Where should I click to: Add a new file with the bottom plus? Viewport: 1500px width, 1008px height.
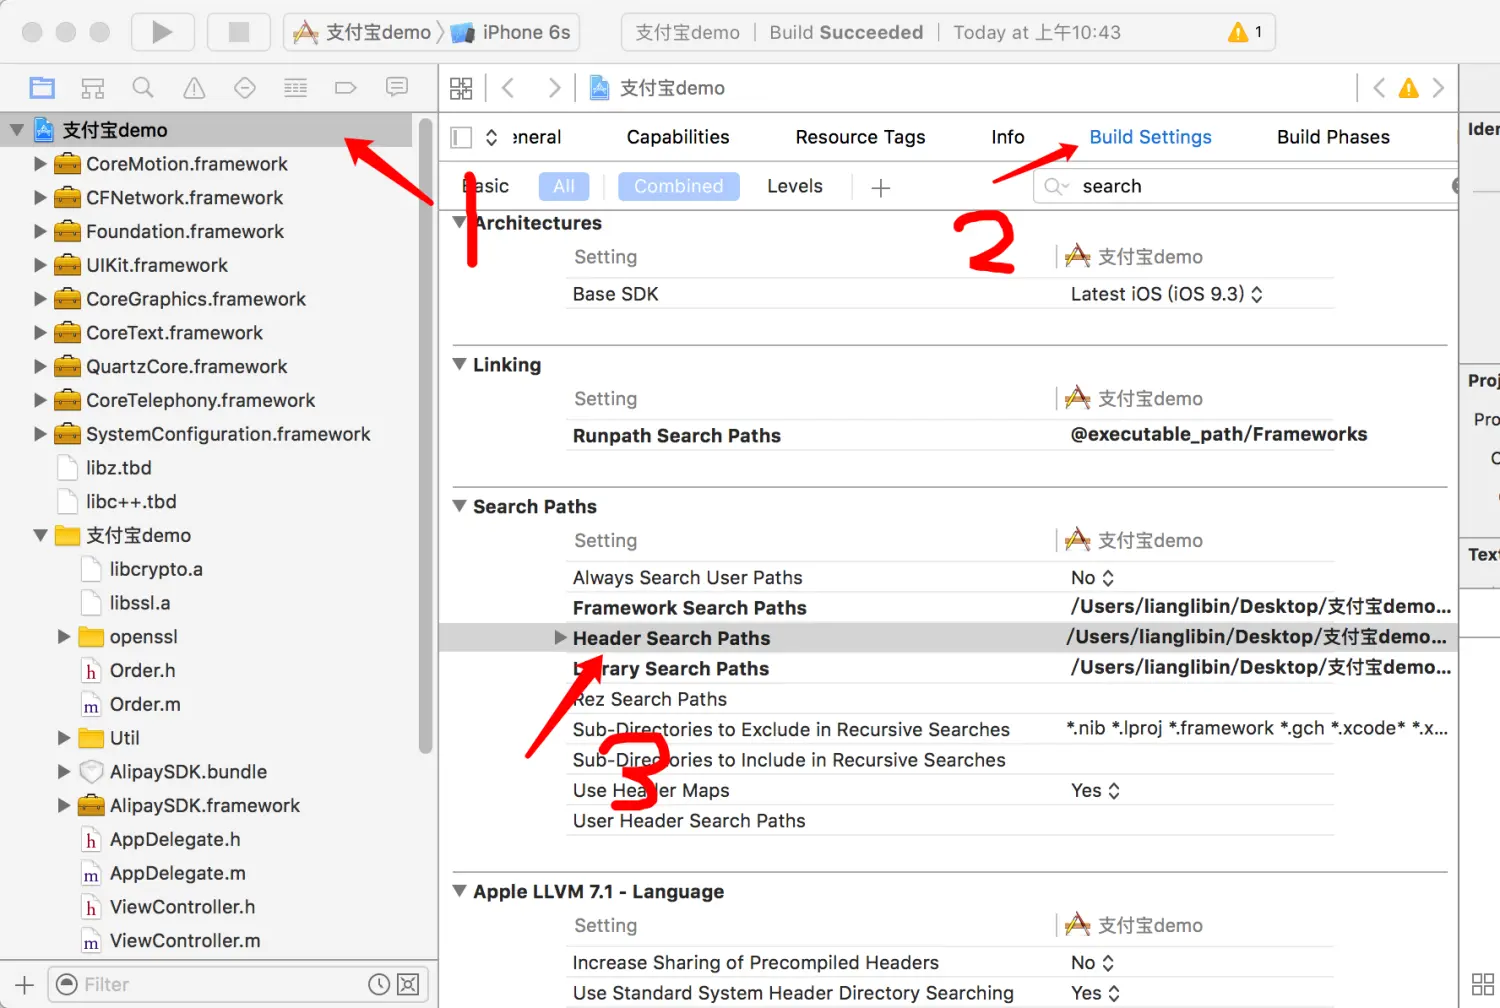pos(25,984)
